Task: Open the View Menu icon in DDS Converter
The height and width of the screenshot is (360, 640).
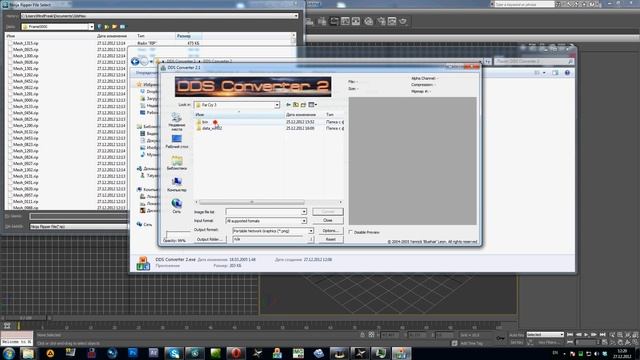Action: 313,105
